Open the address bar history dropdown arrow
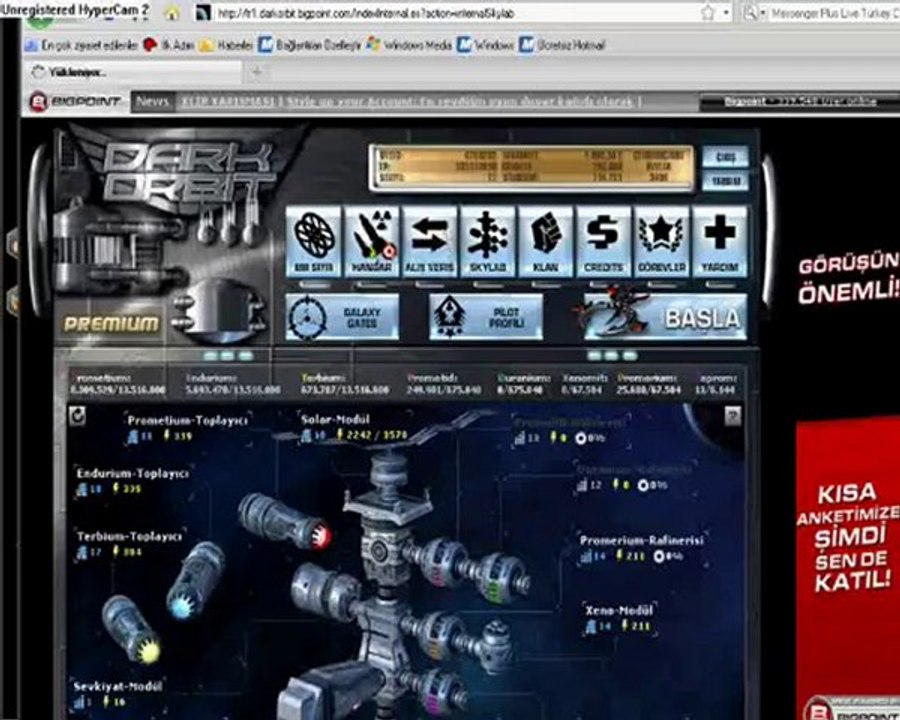The width and height of the screenshot is (900, 720). point(726,13)
